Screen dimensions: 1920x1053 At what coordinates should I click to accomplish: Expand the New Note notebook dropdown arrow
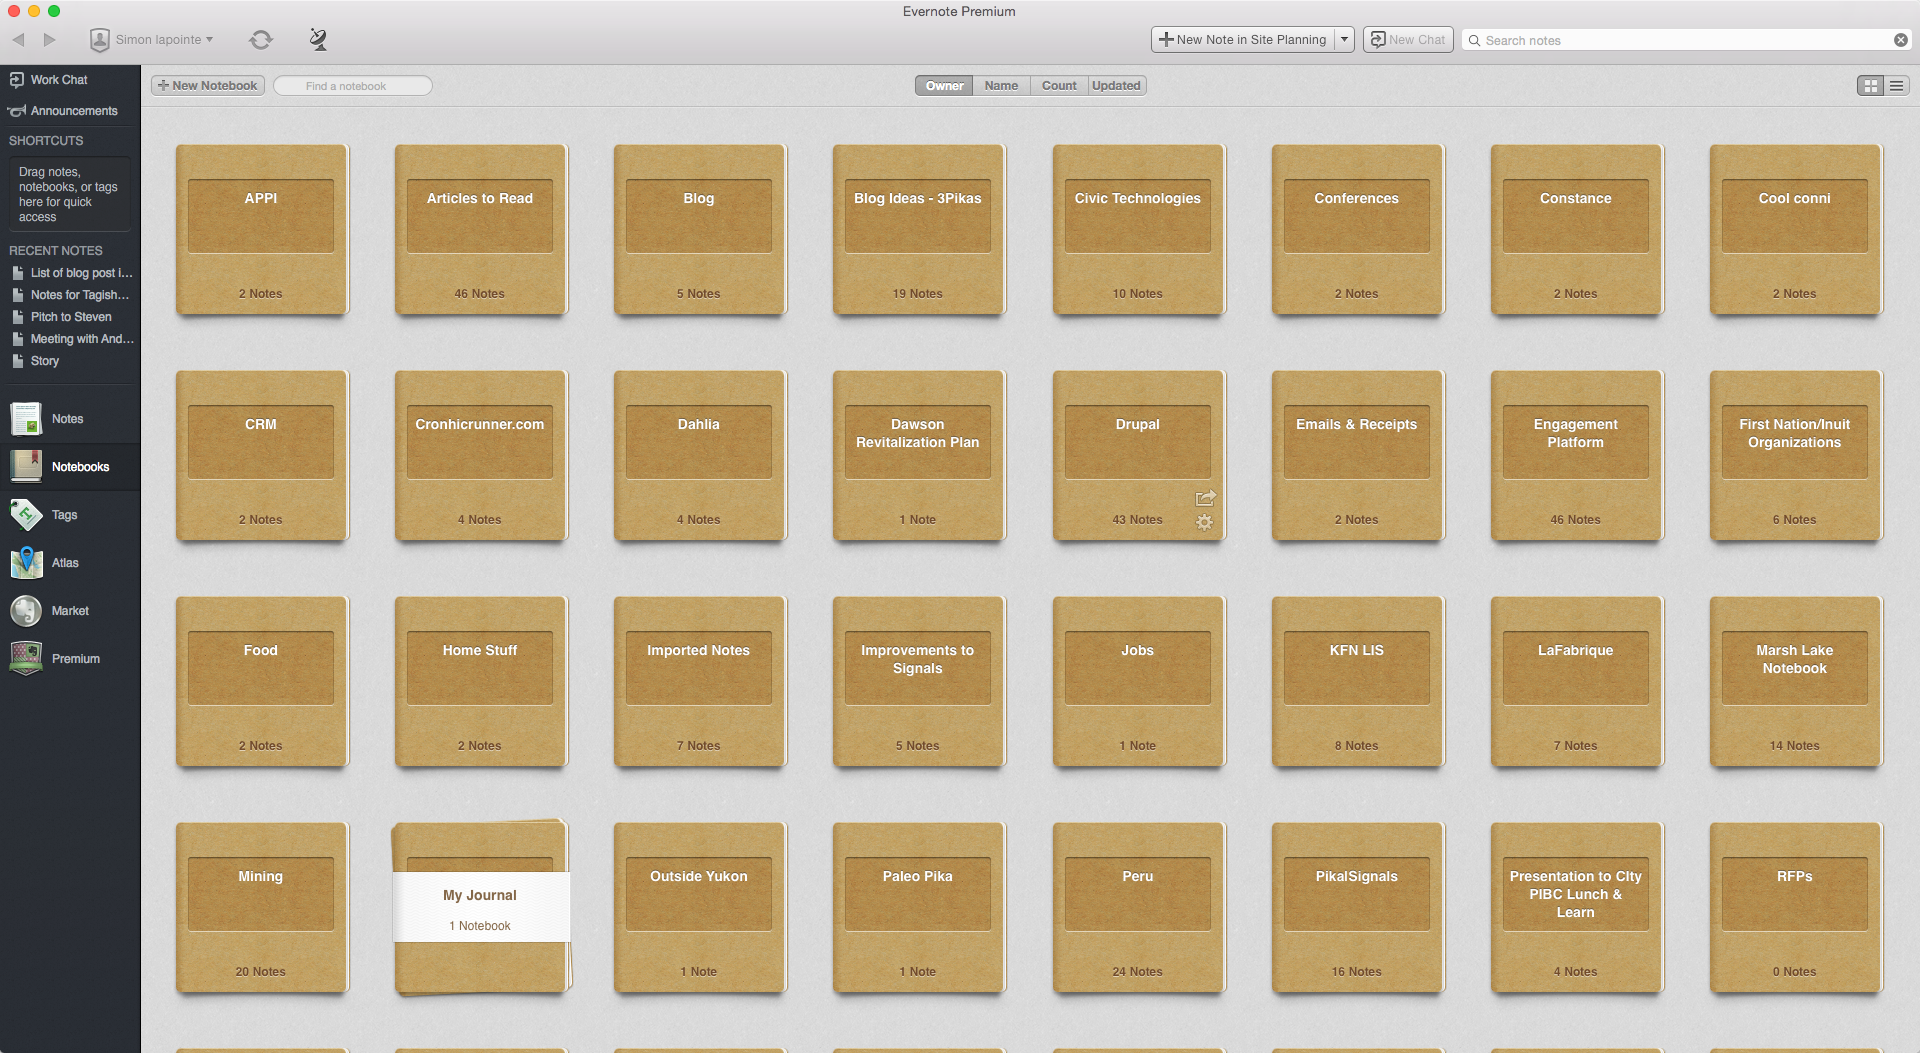tap(1345, 40)
